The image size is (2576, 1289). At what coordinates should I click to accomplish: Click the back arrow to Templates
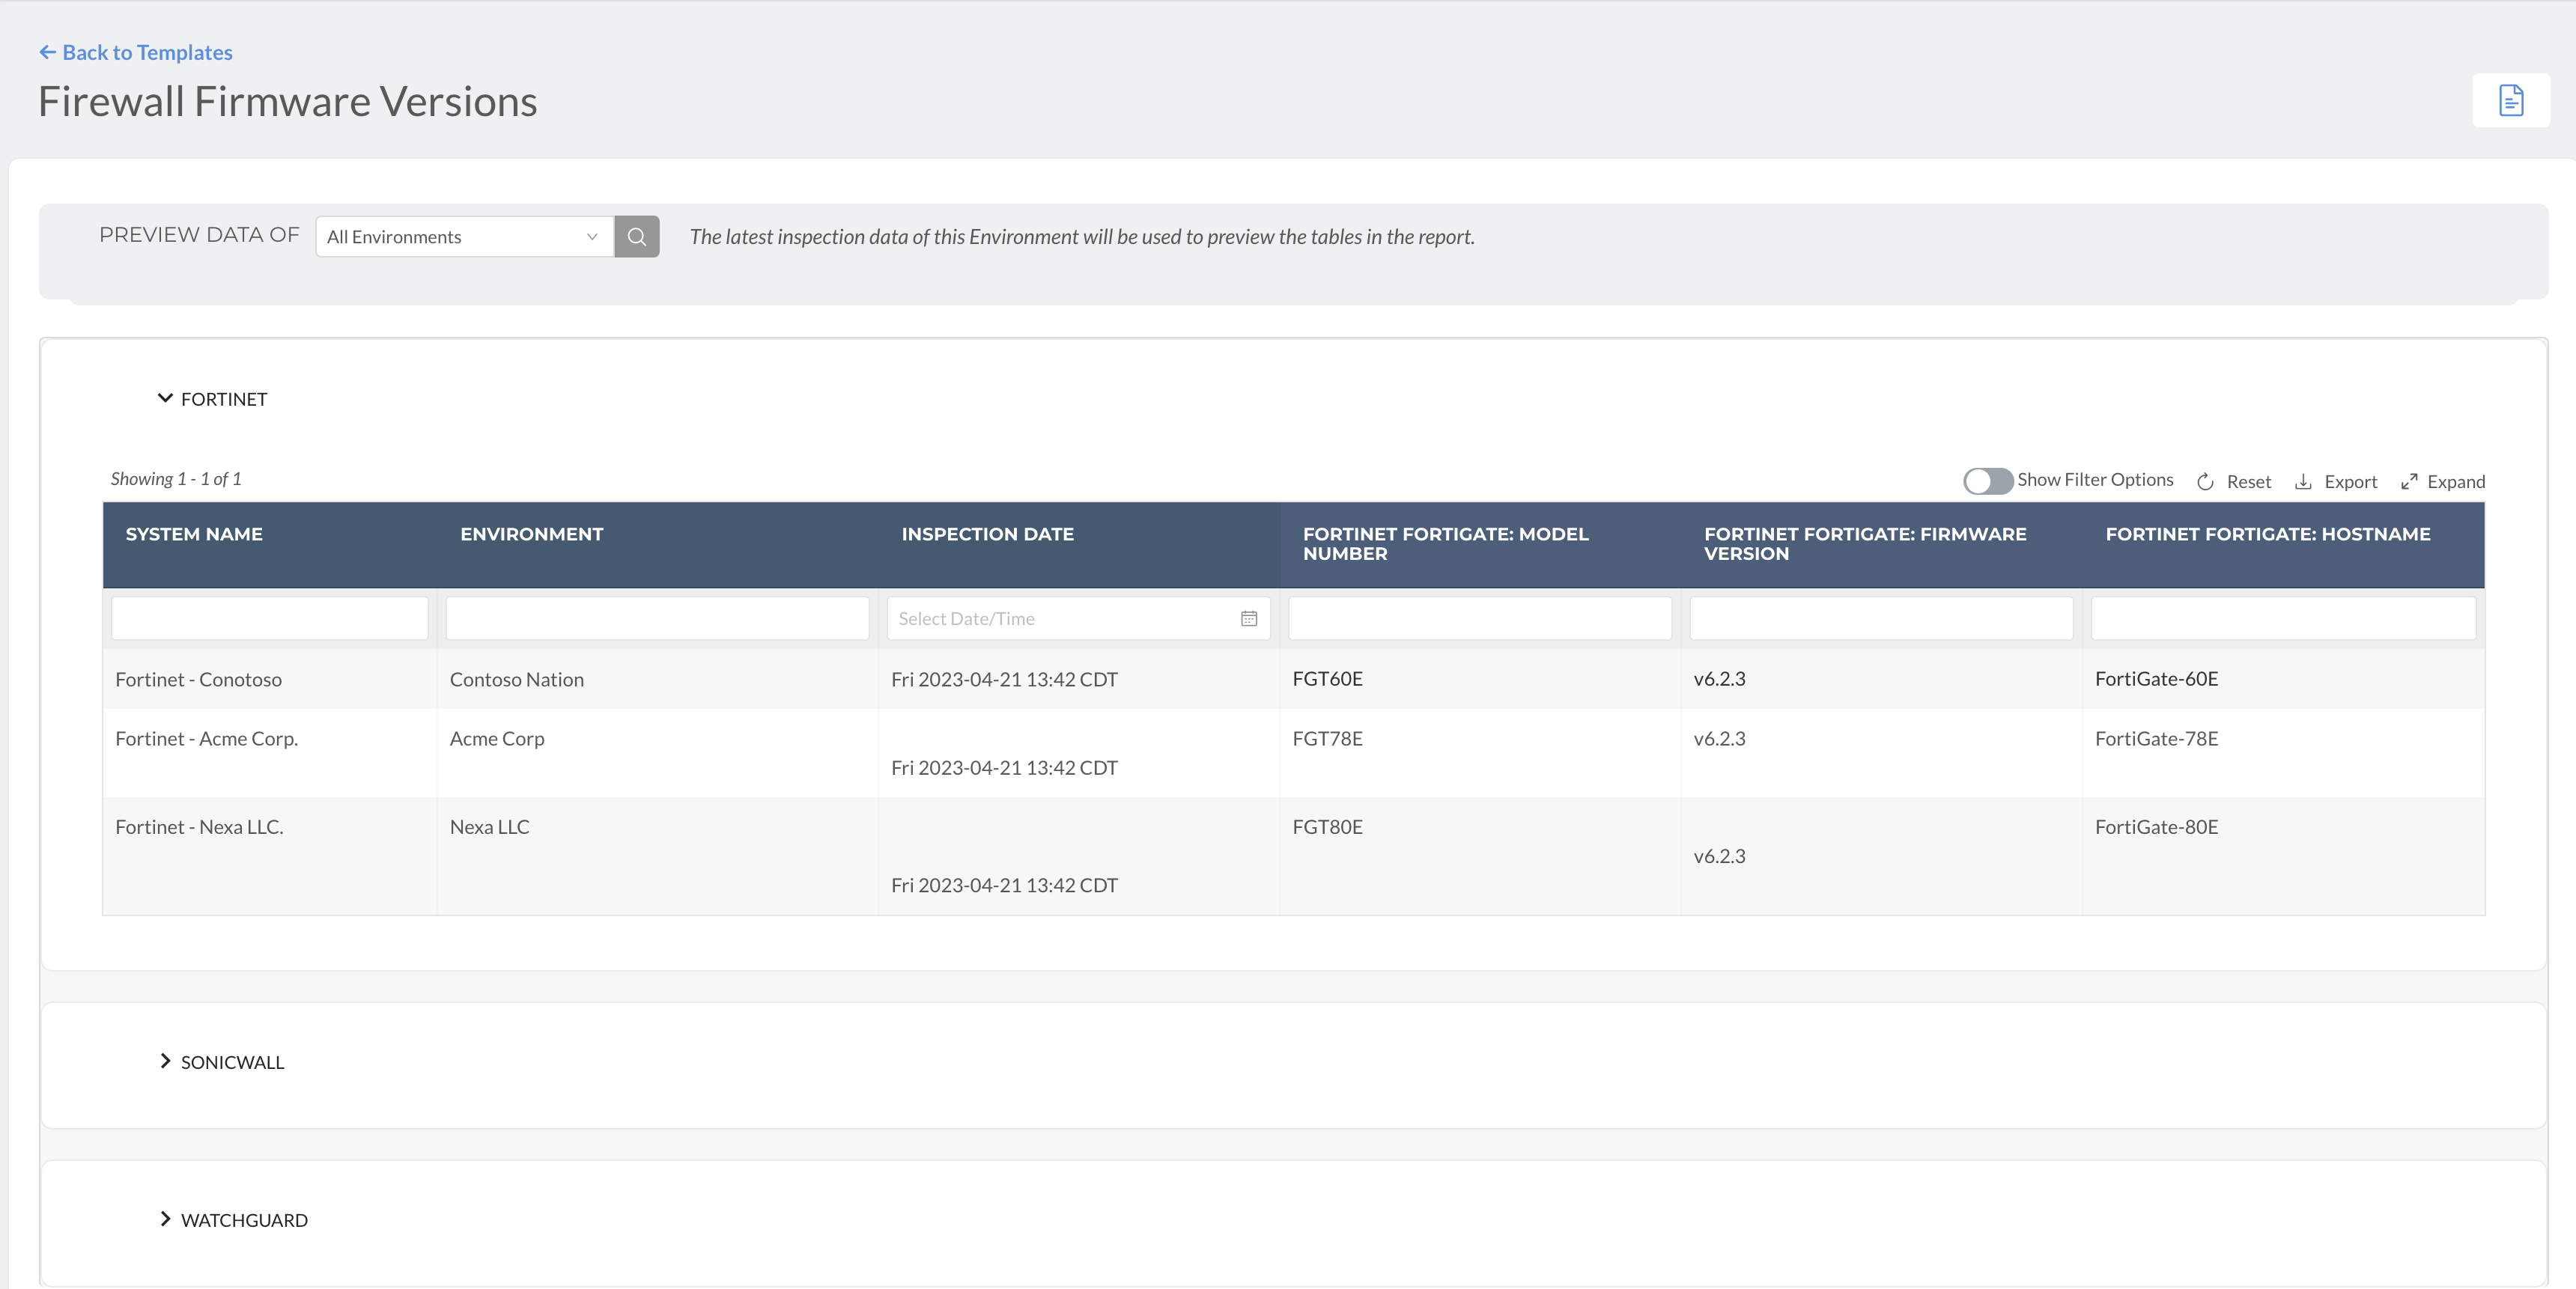pos(47,52)
